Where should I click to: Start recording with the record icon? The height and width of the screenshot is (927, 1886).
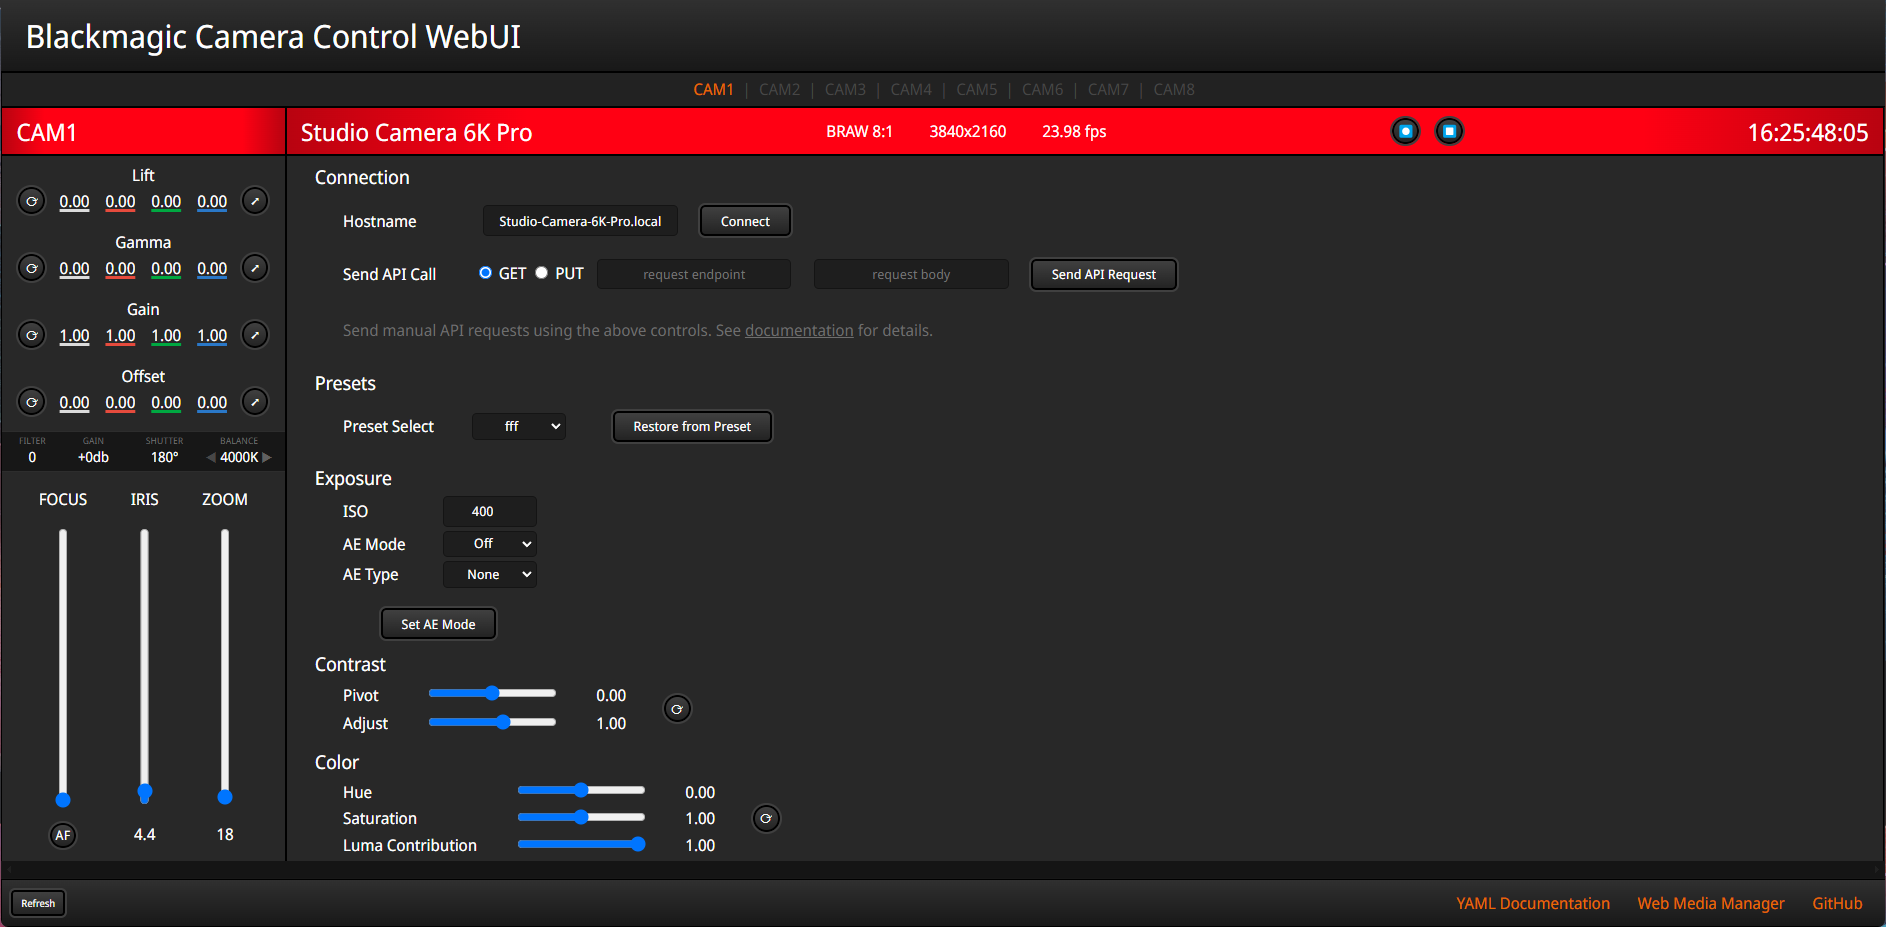pyautogui.click(x=1405, y=131)
